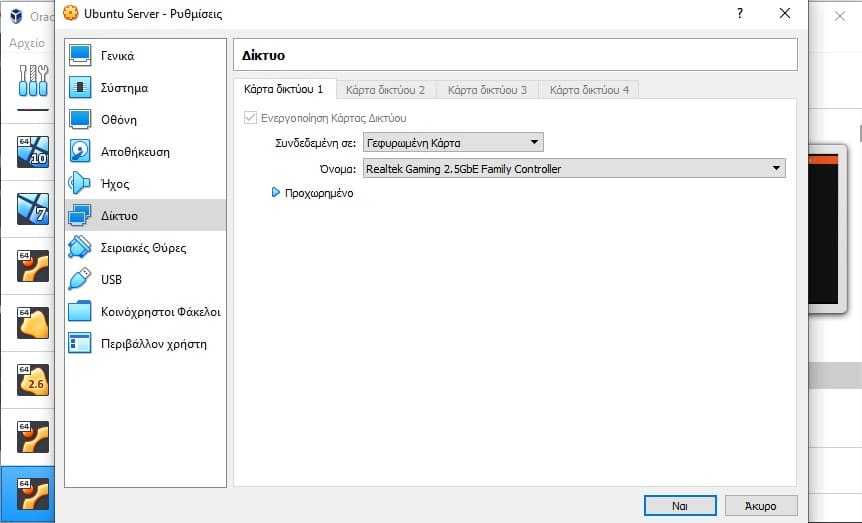Click the Σύστημα category label

[124, 88]
